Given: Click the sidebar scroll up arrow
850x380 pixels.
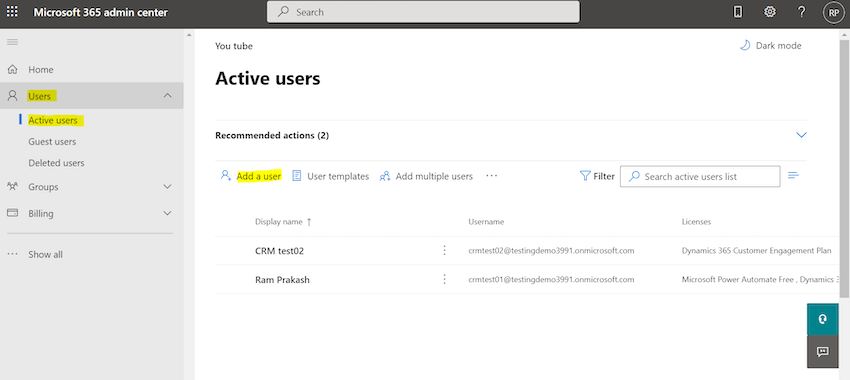Looking at the screenshot, I should (189, 35).
